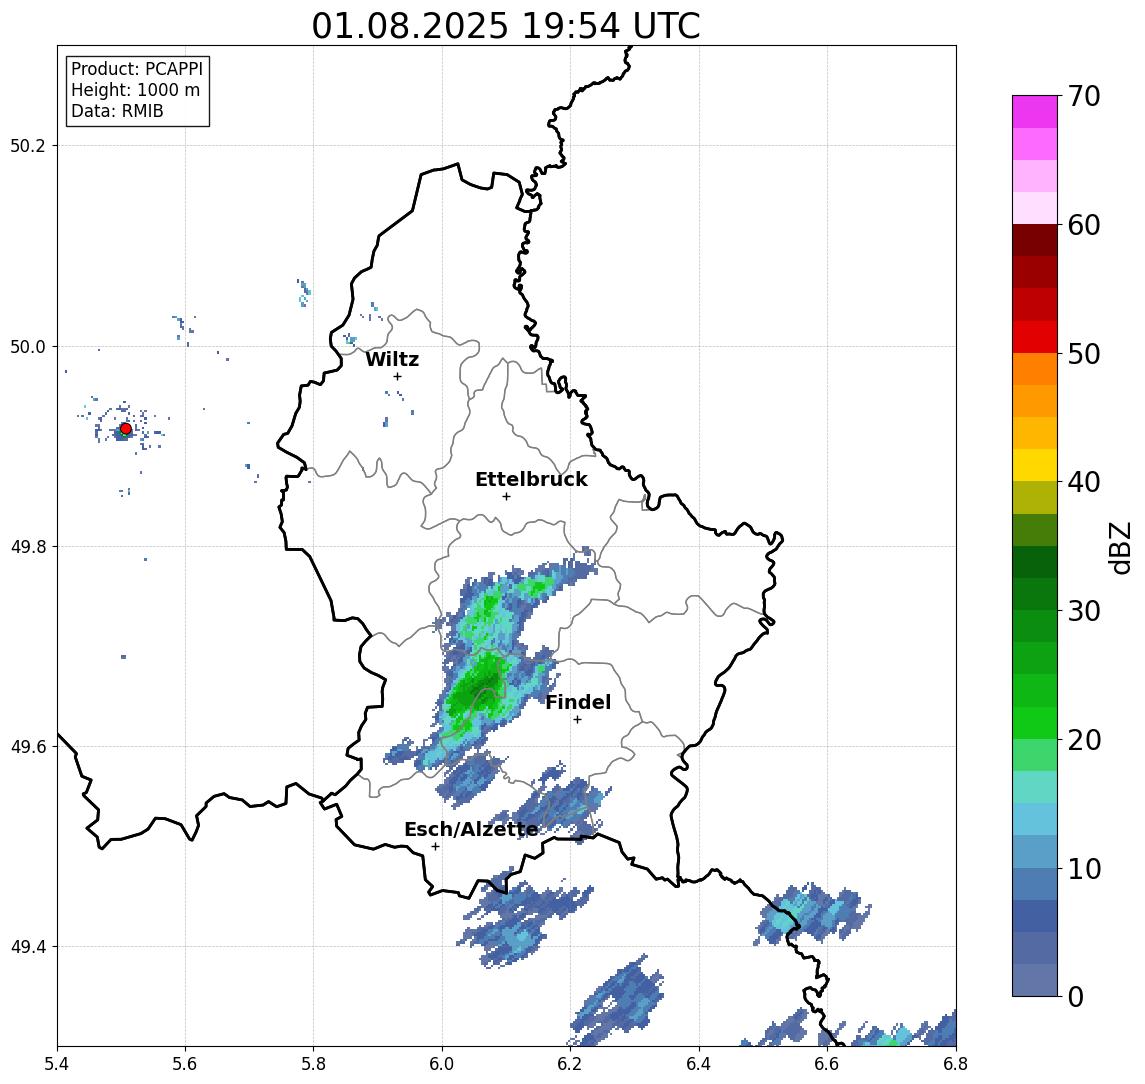The width and height of the screenshot is (1145, 1084).
Task: Click the colorbar tick label '10'
Action: [1083, 868]
